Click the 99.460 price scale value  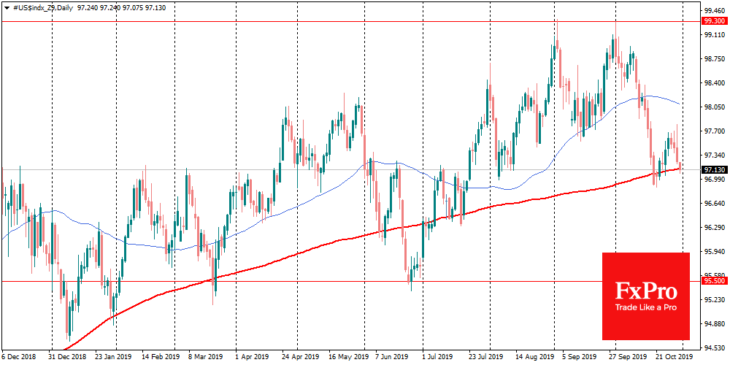pos(714,10)
